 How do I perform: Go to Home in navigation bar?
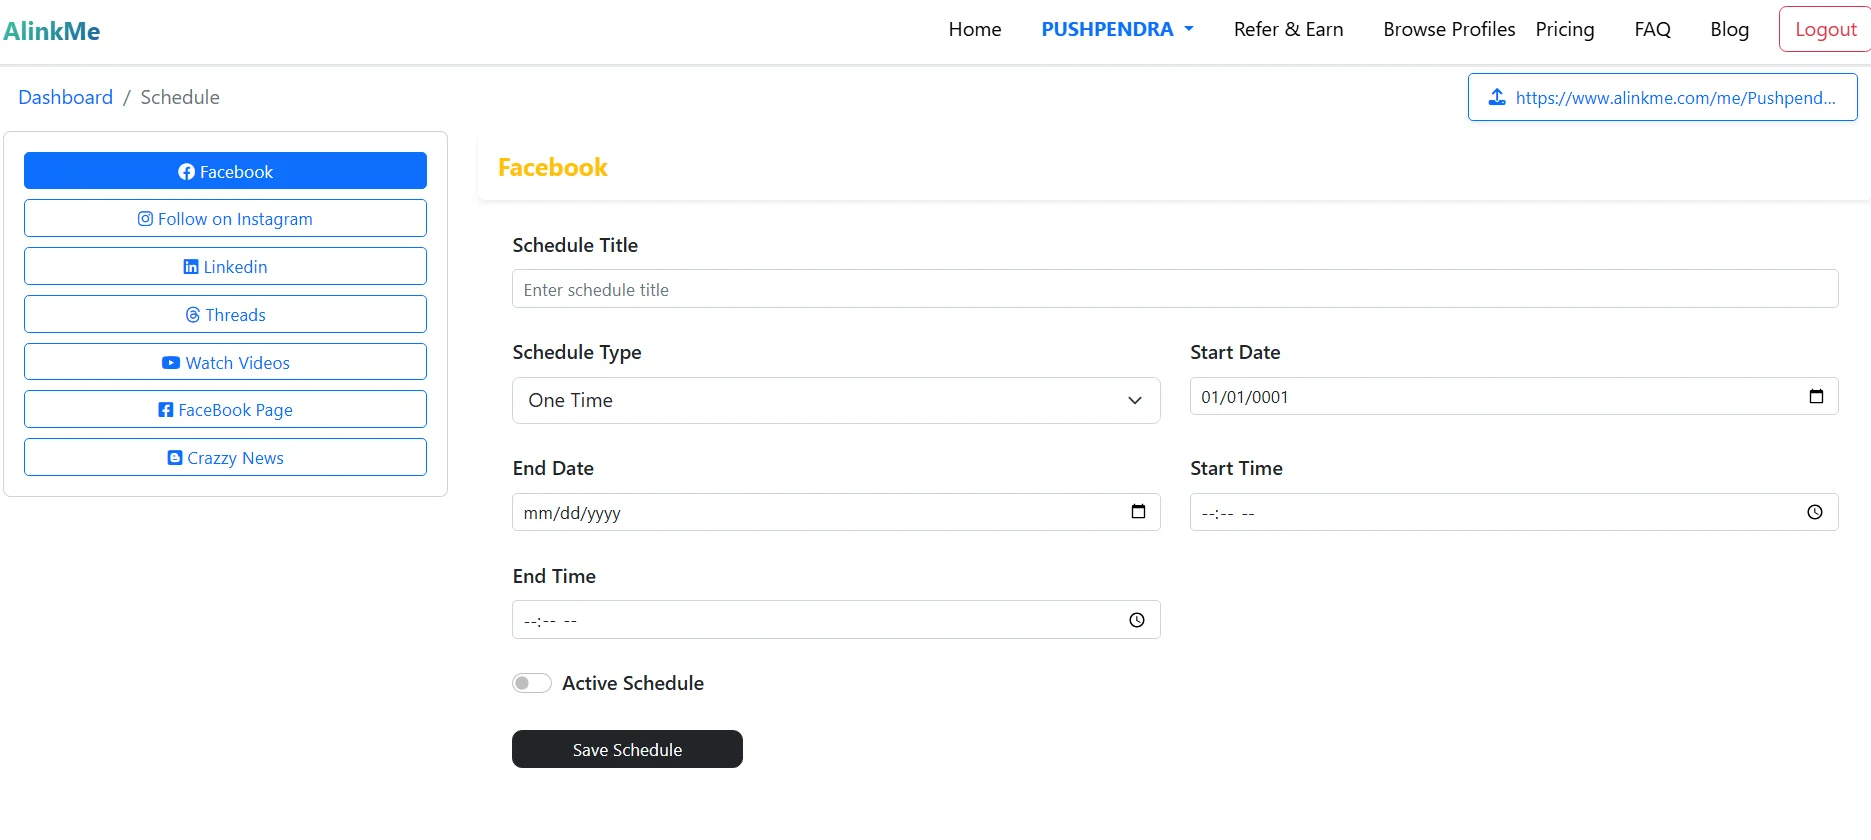[x=975, y=29]
